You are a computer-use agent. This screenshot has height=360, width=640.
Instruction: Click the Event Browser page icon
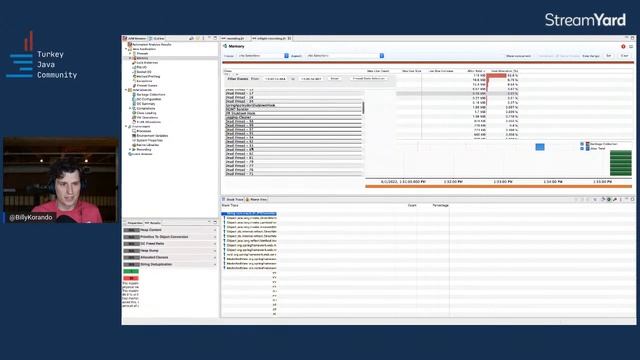pos(130,154)
